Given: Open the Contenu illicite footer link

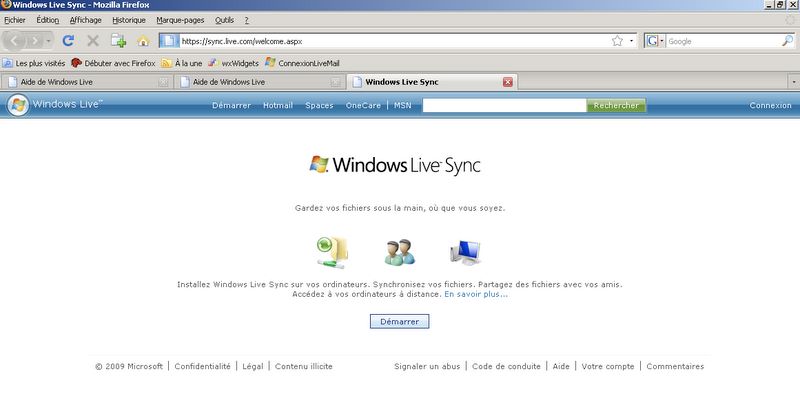Looking at the screenshot, I should pyautogui.click(x=304, y=366).
